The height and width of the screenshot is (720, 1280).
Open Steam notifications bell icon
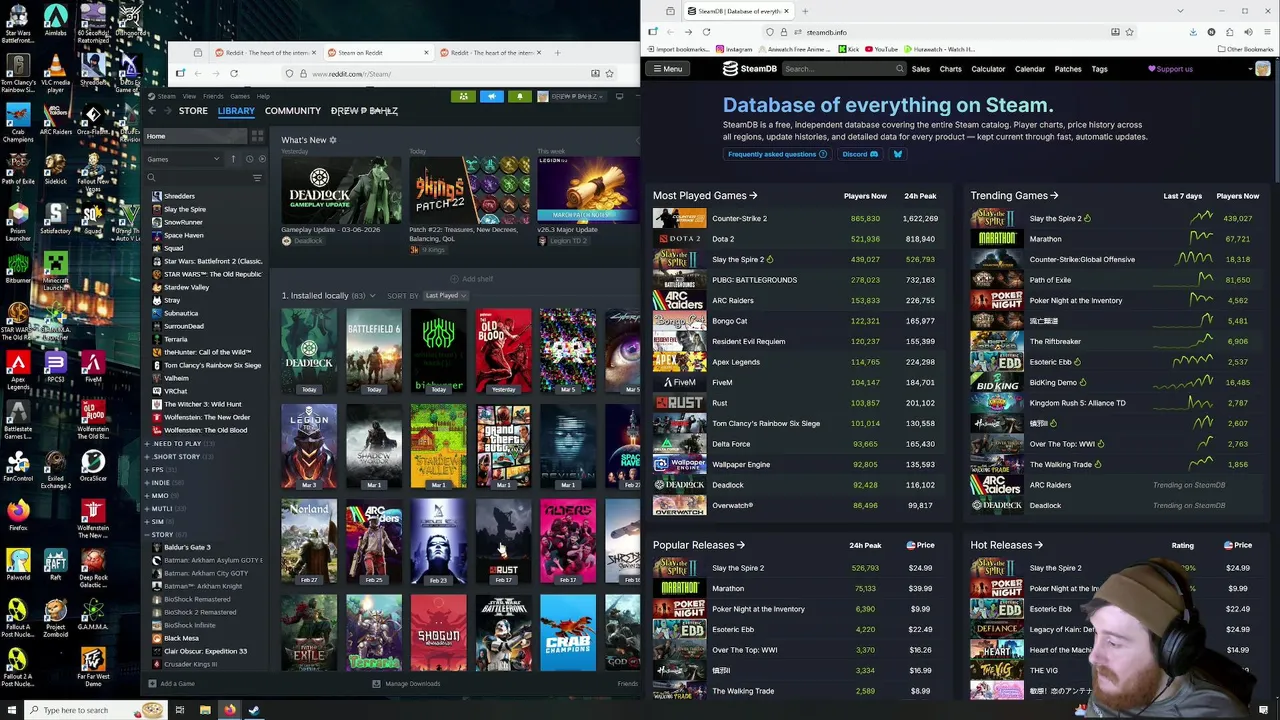point(519,96)
